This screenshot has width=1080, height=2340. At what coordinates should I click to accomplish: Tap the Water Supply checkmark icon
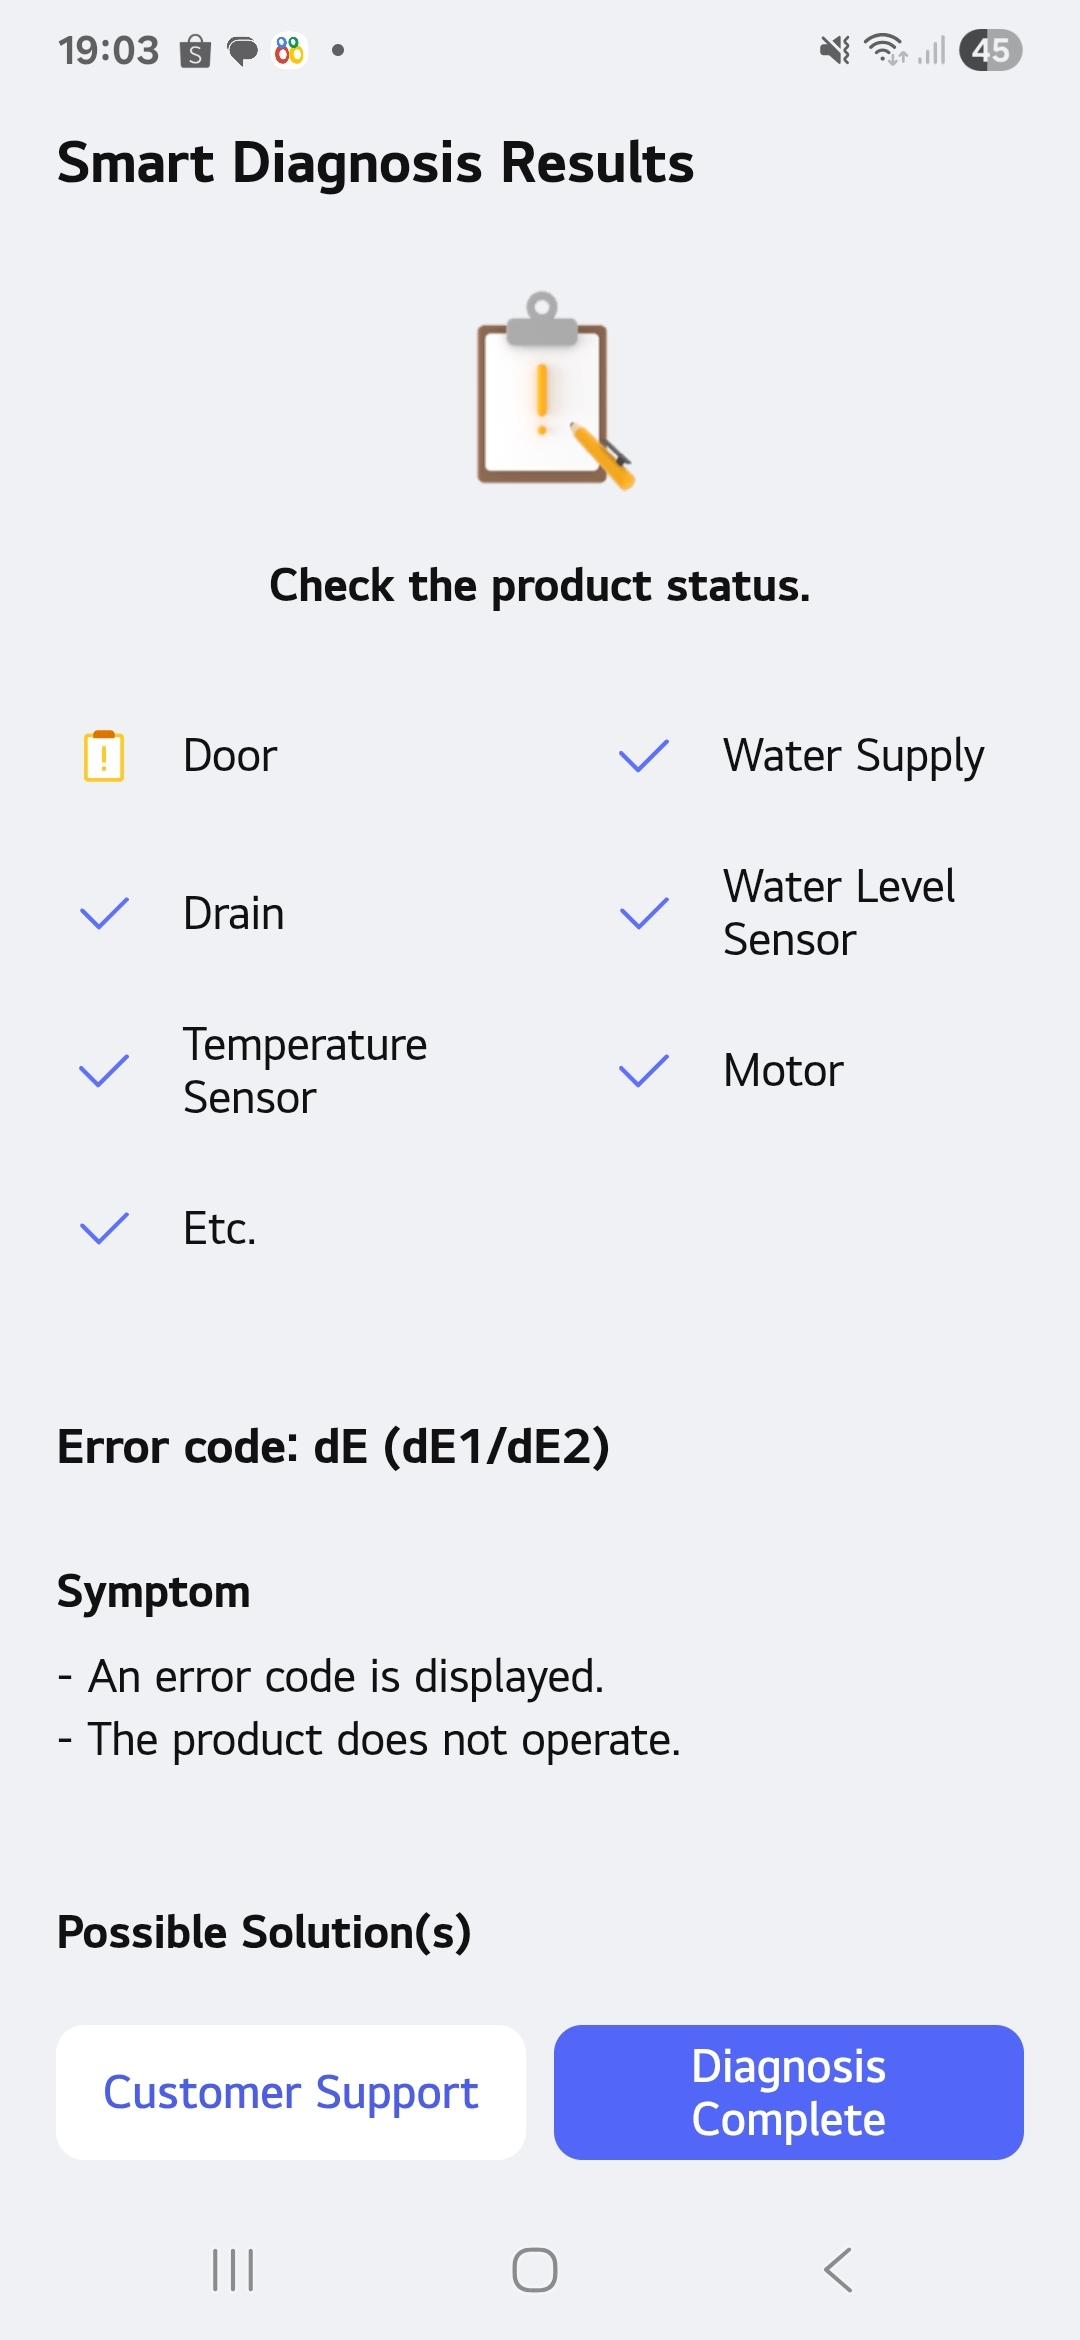(x=644, y=756)
